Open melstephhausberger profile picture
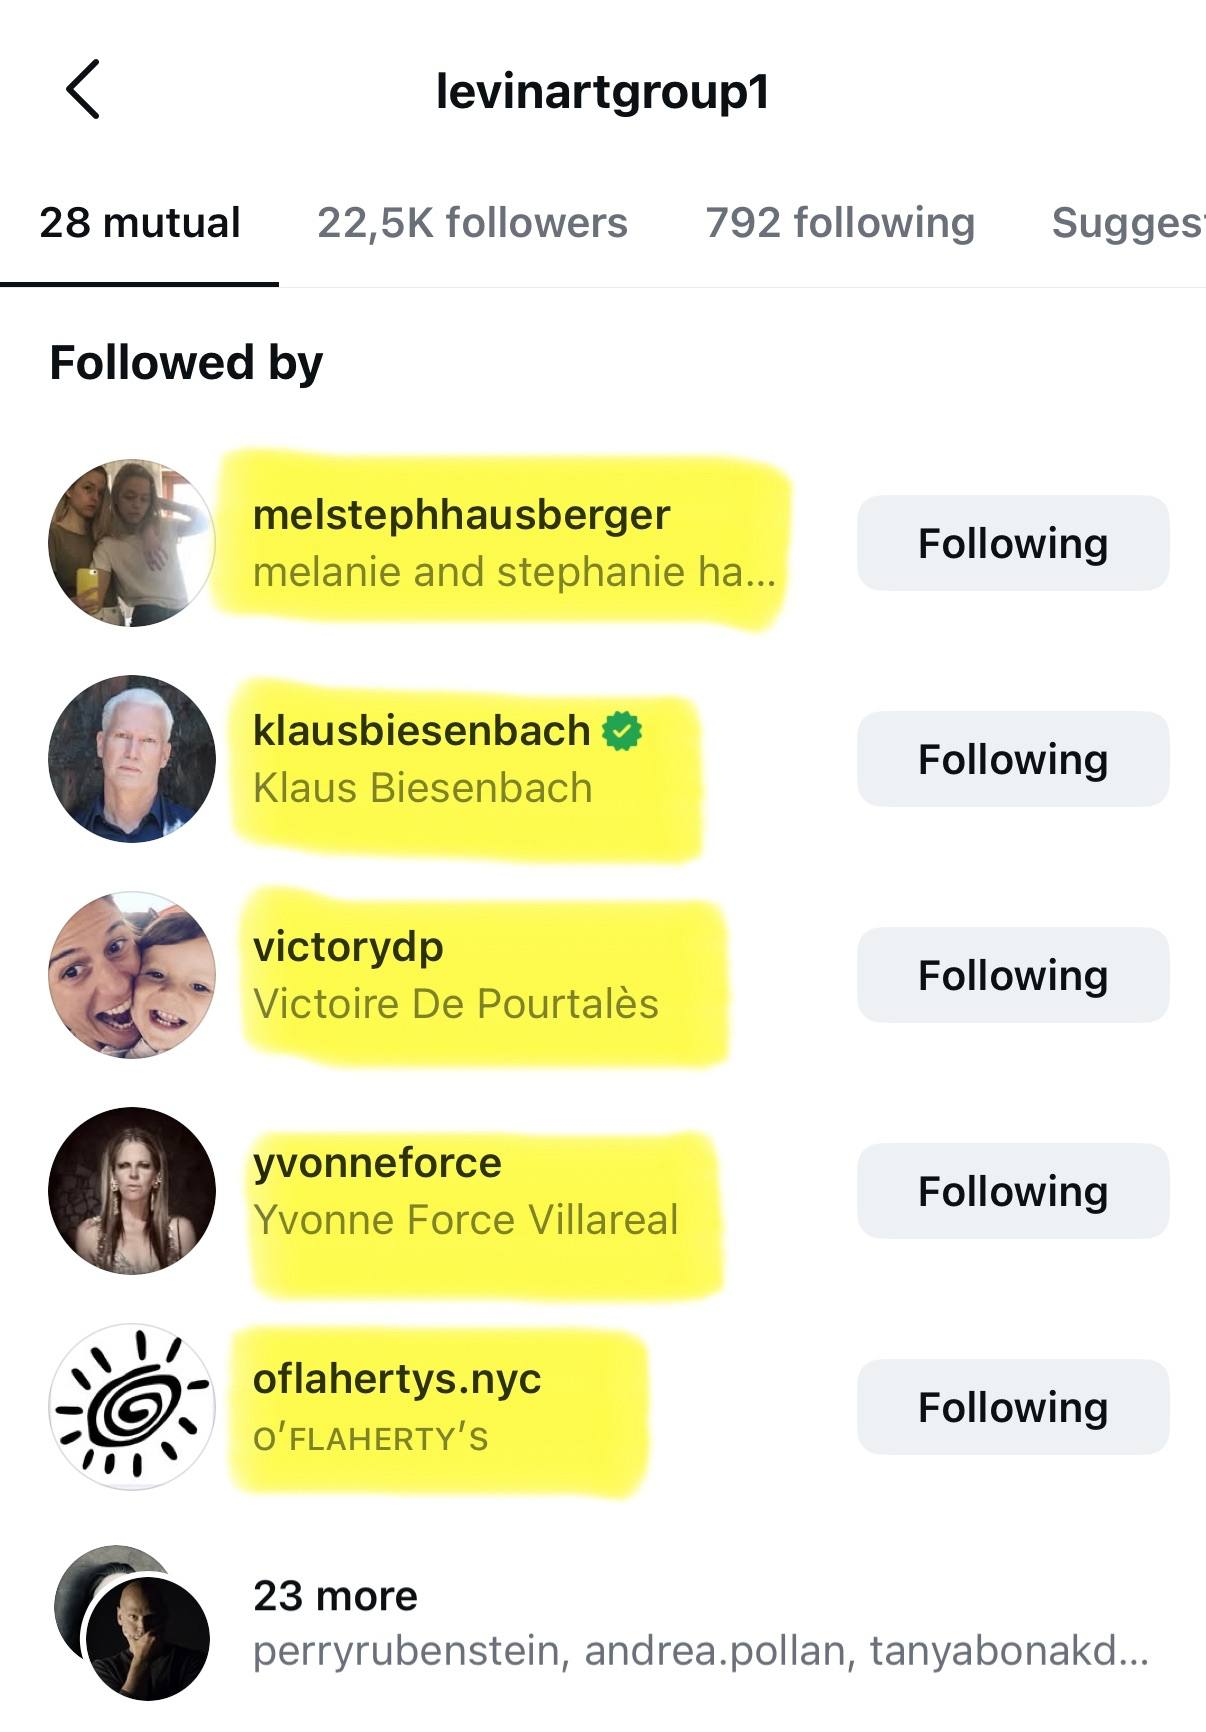The image size is (1206, 1732). (132, 543)
